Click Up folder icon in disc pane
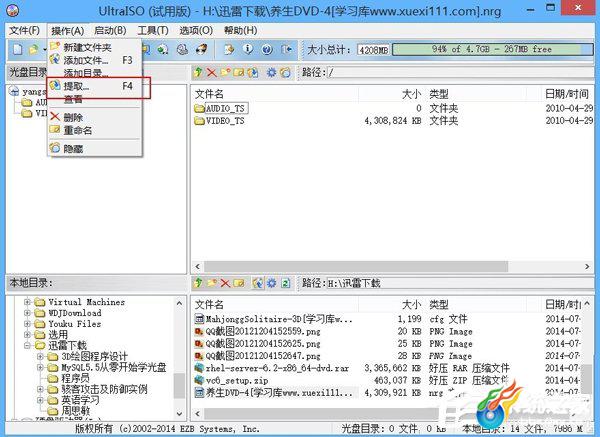The width and height of the screenshot is (600, 437). pyautogui.click(x=198, y=72)
